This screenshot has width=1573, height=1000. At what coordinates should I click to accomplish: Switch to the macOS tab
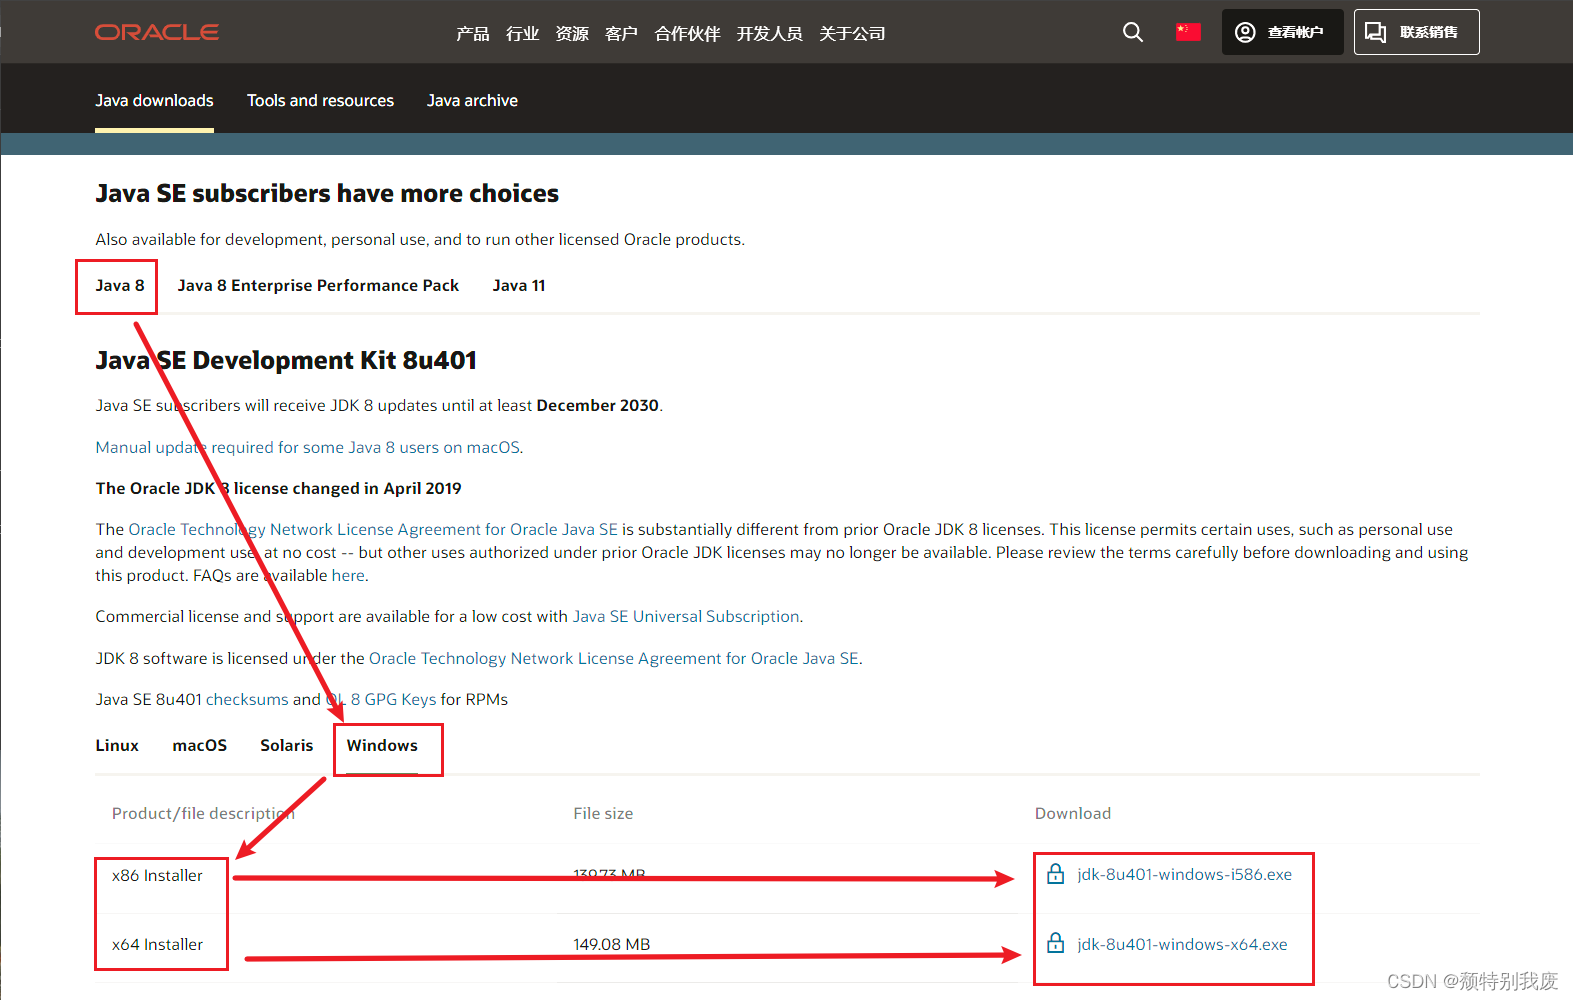tap(200, 745)
